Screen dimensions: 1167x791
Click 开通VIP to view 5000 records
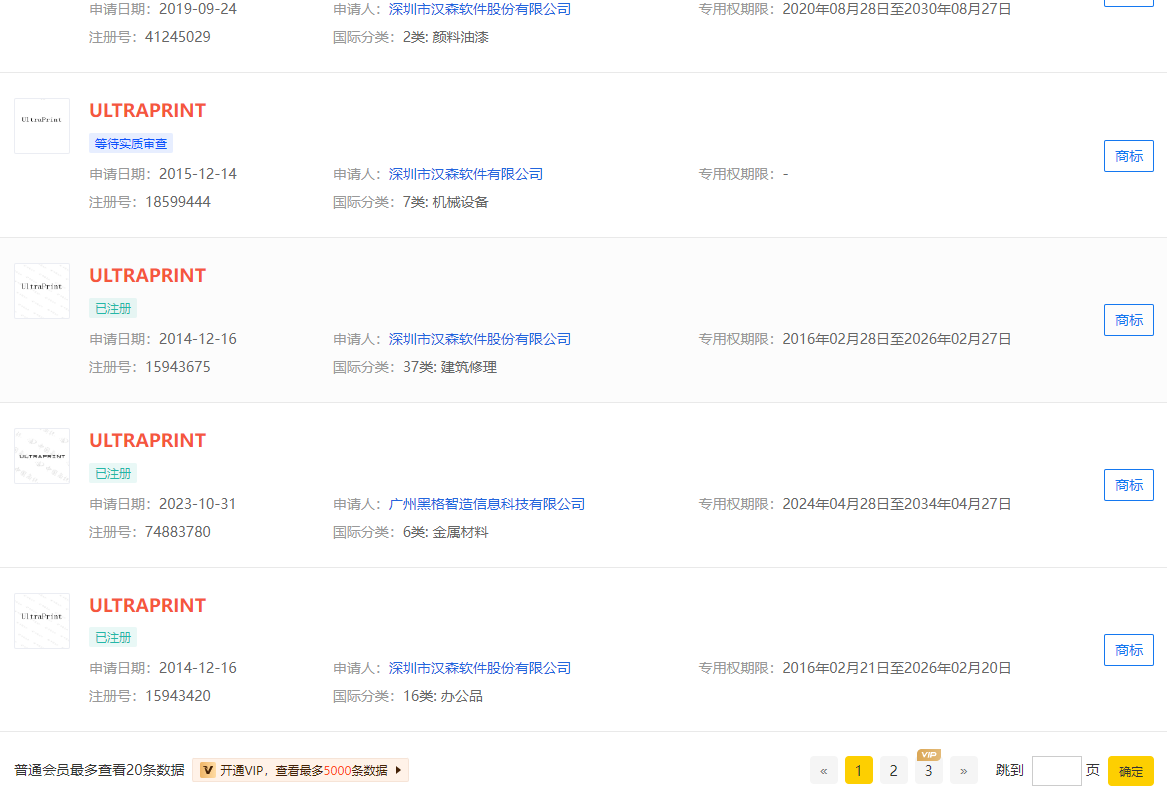(300, 770)
